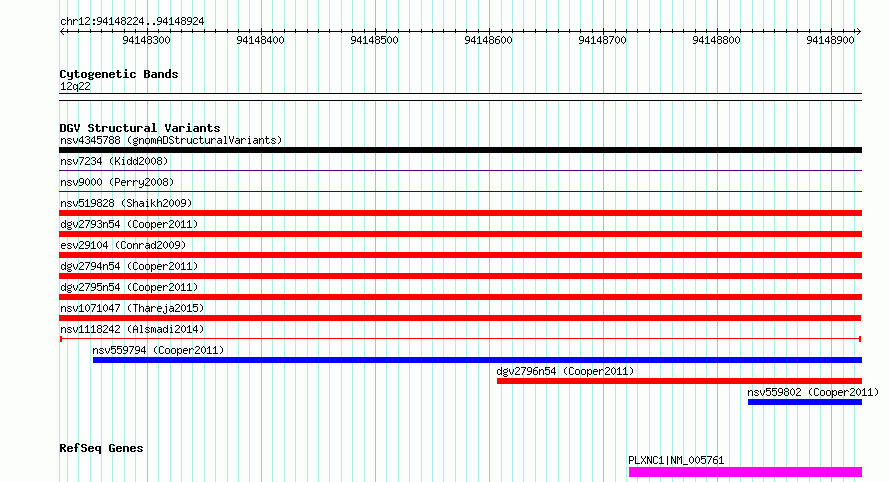Click the red bar under dgv2795n54

click(x=460, y=297)
